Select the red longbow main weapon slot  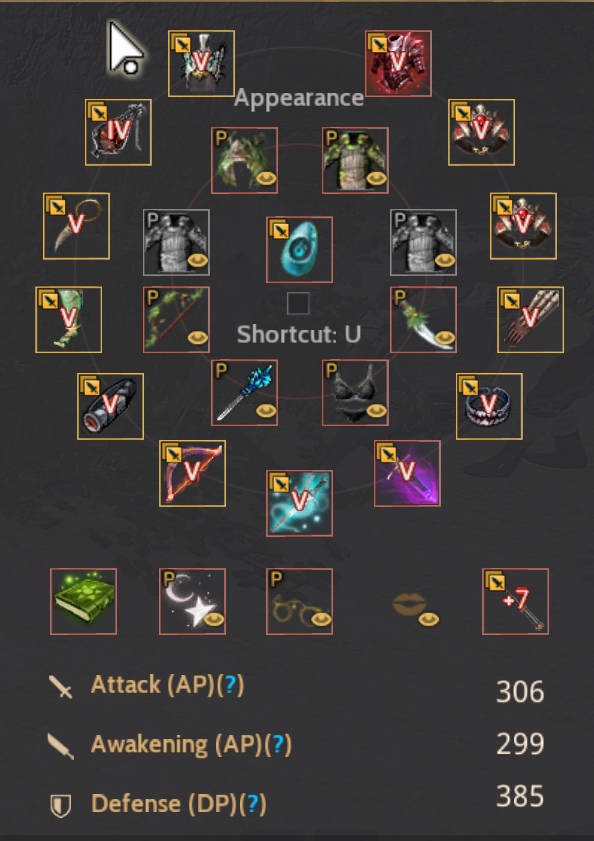coord(192,473)
